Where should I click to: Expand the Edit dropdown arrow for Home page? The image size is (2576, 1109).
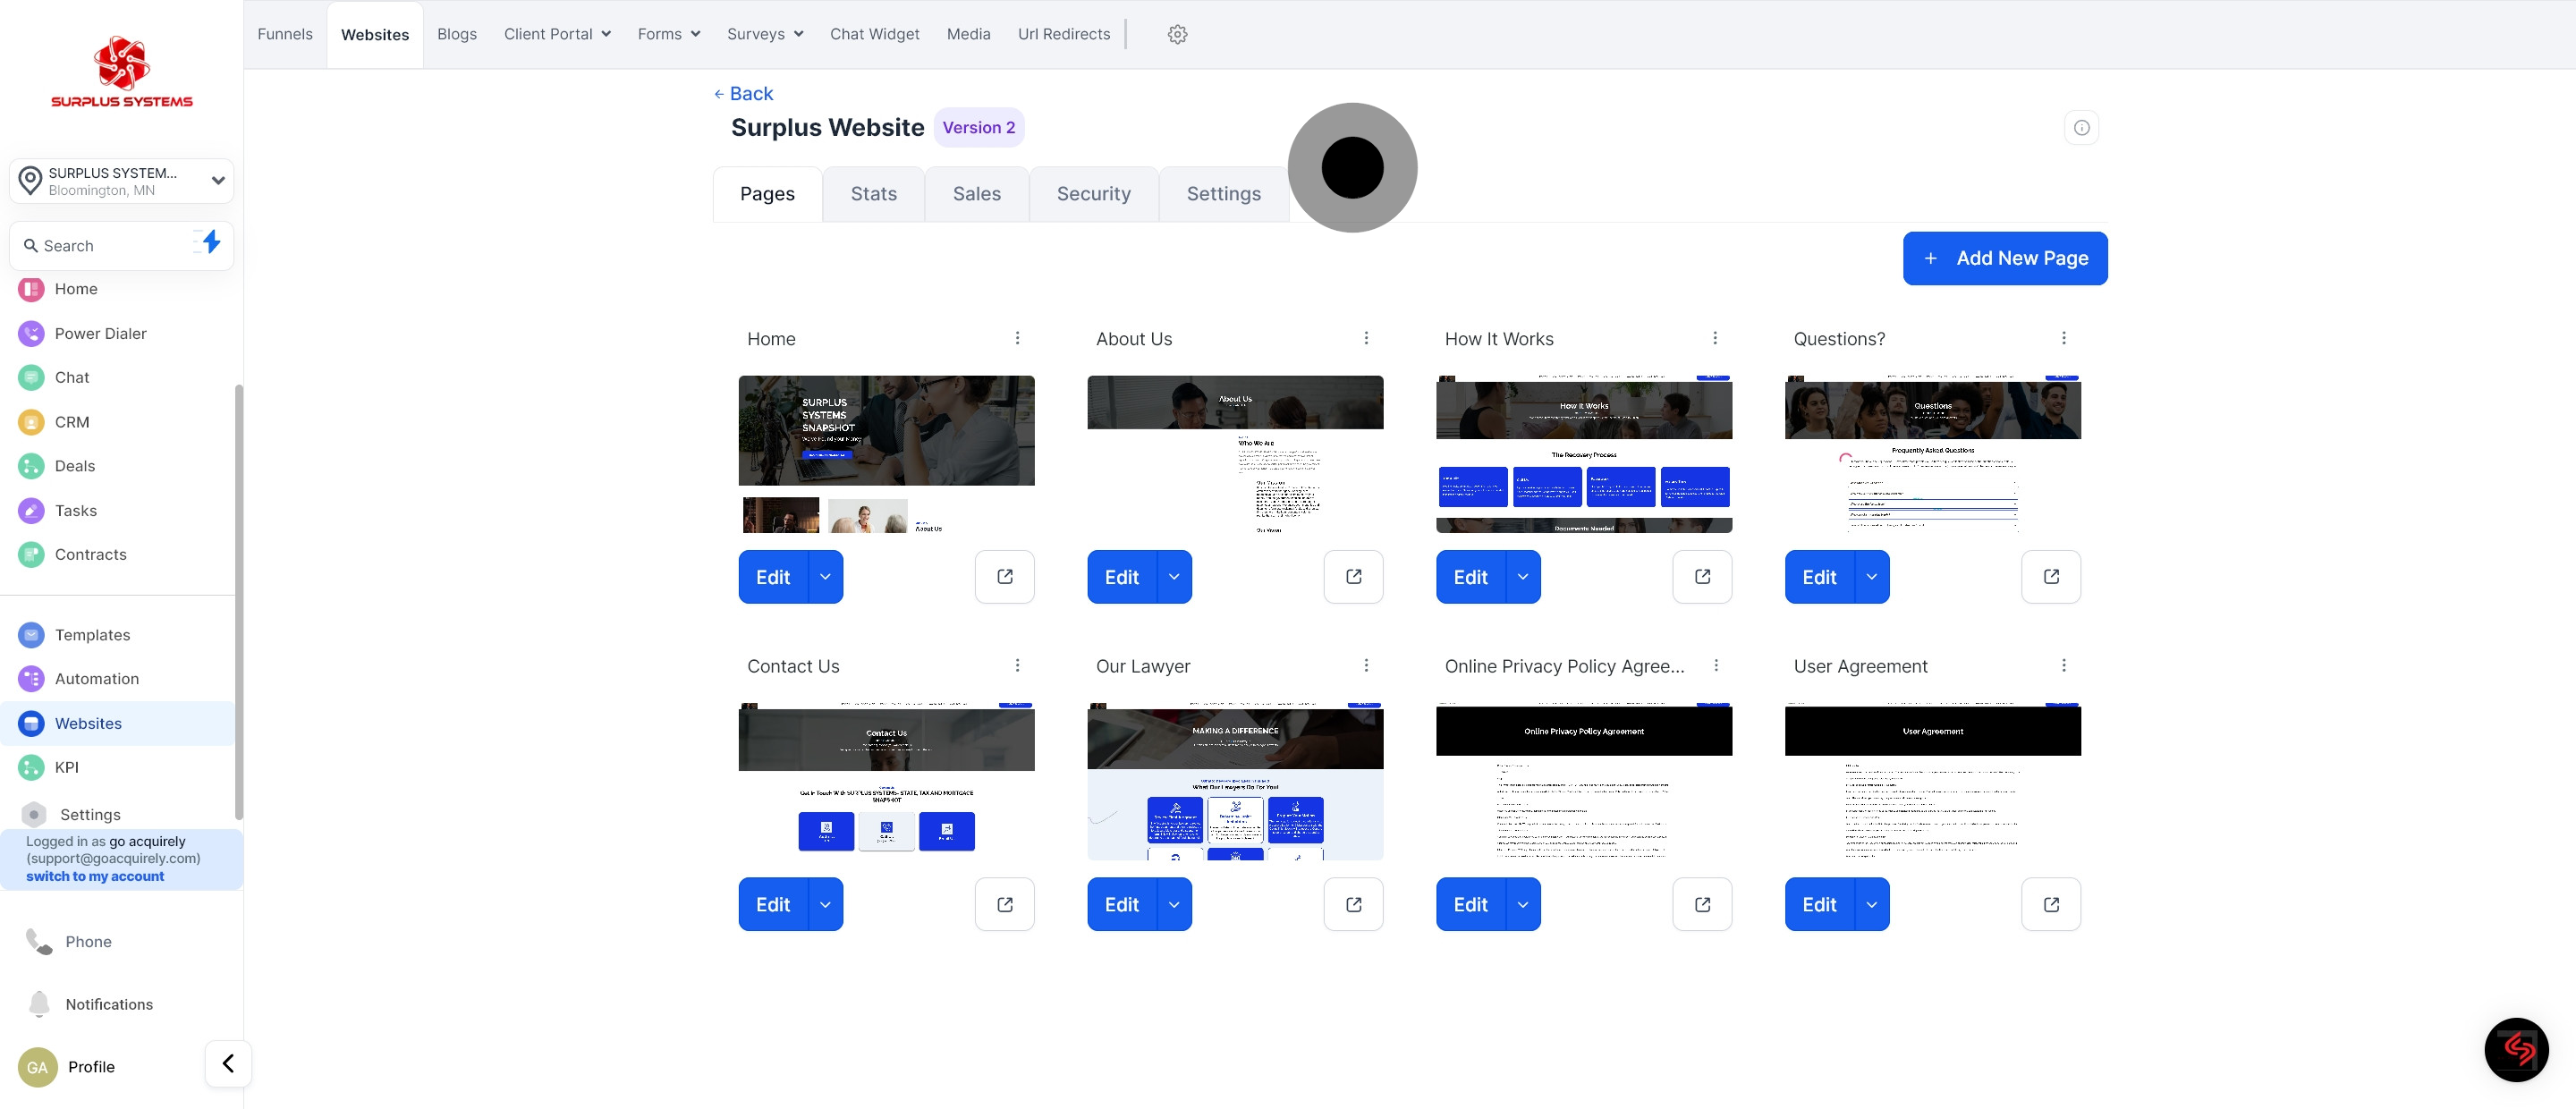825,577
